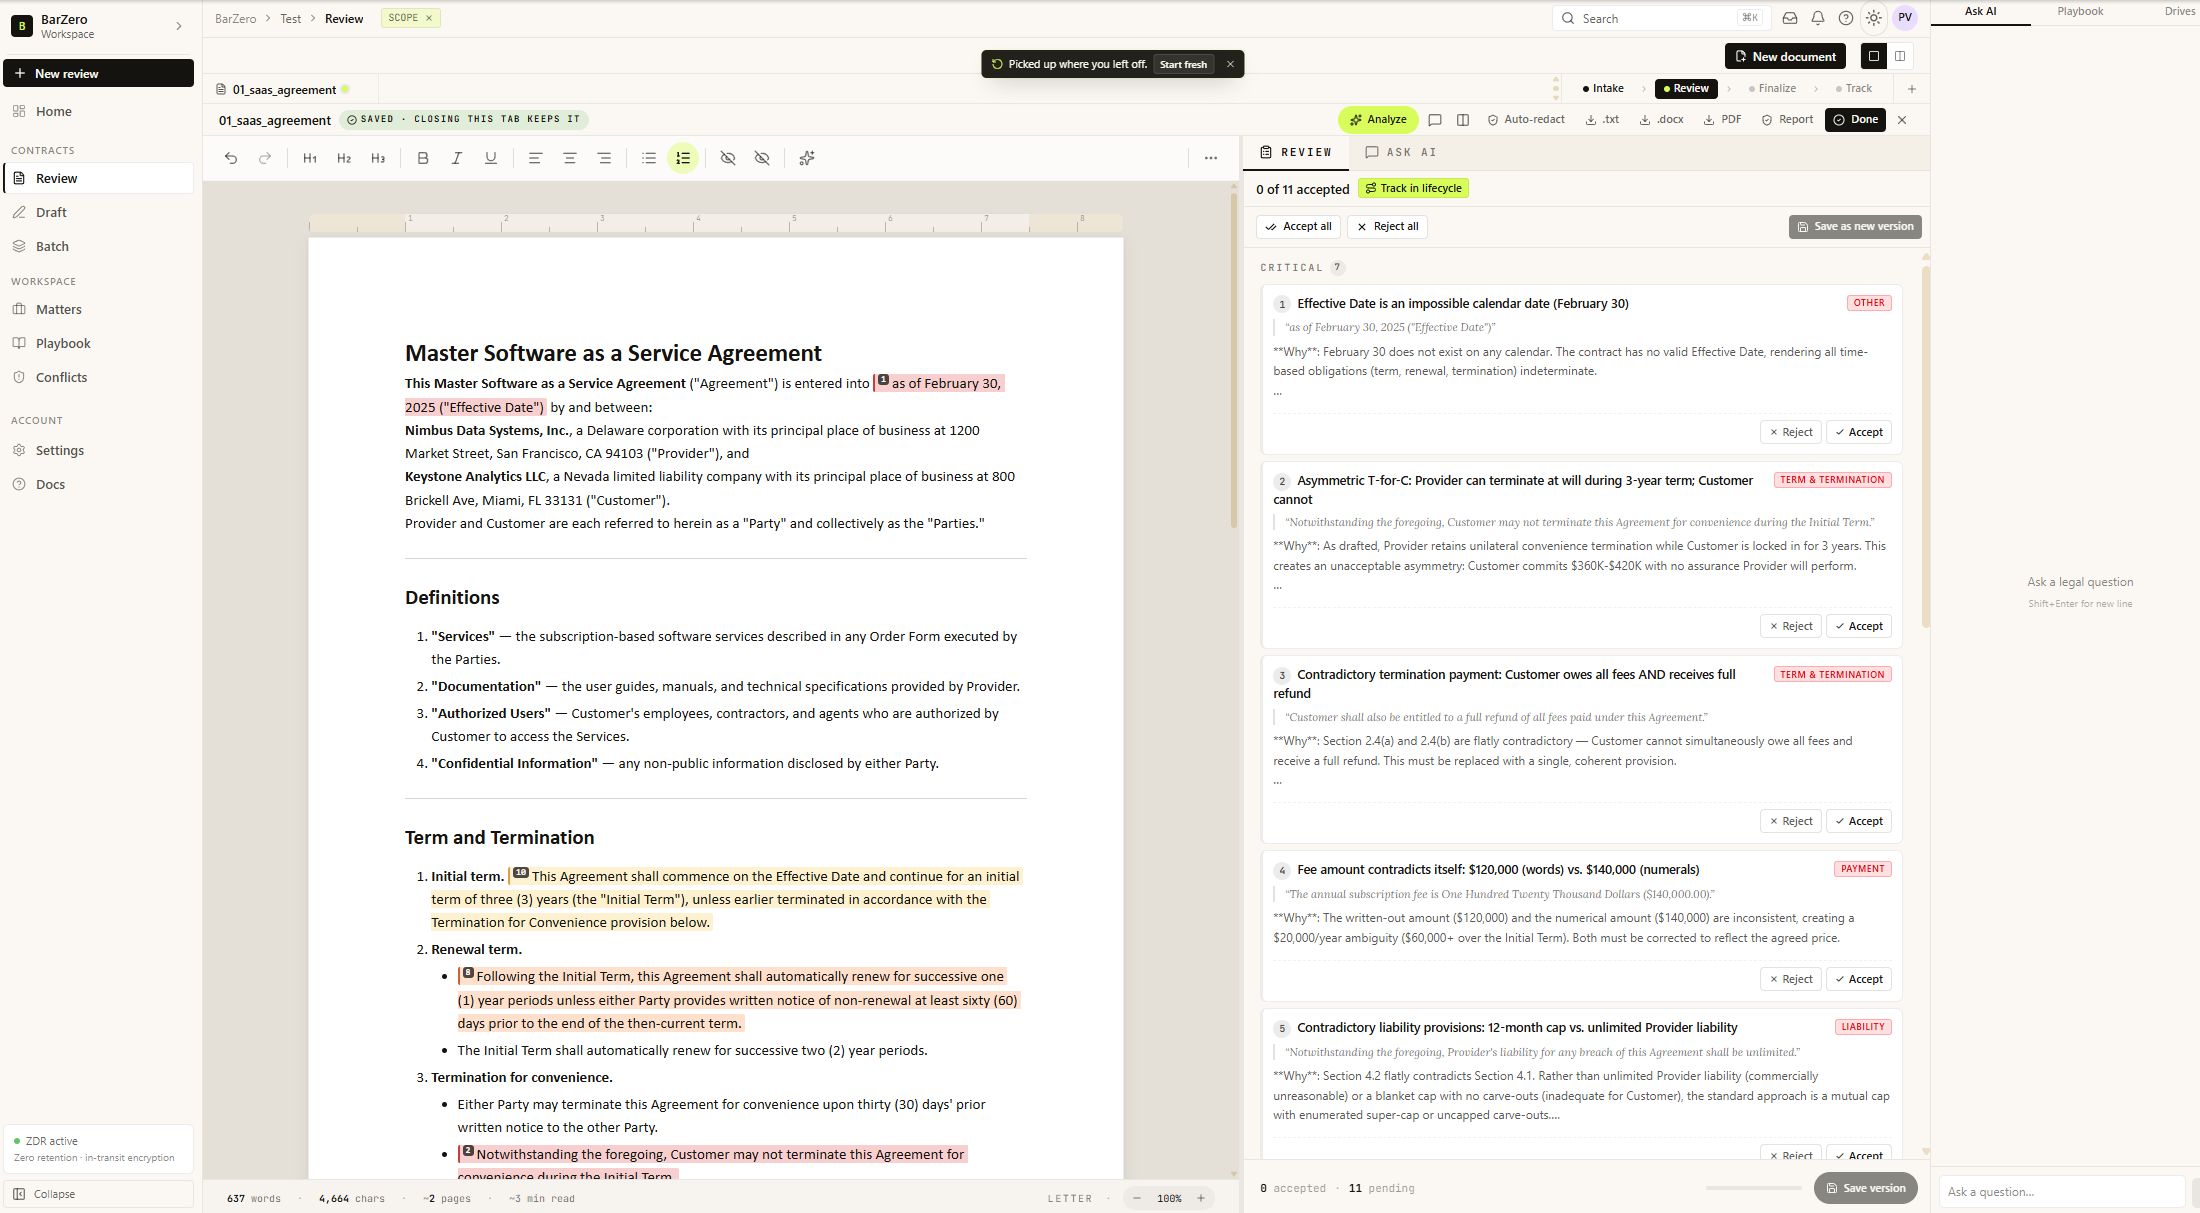Open the three-dot more options in editor toolbar
Screen dimensions: 2200x1213
coord(1211,158)
